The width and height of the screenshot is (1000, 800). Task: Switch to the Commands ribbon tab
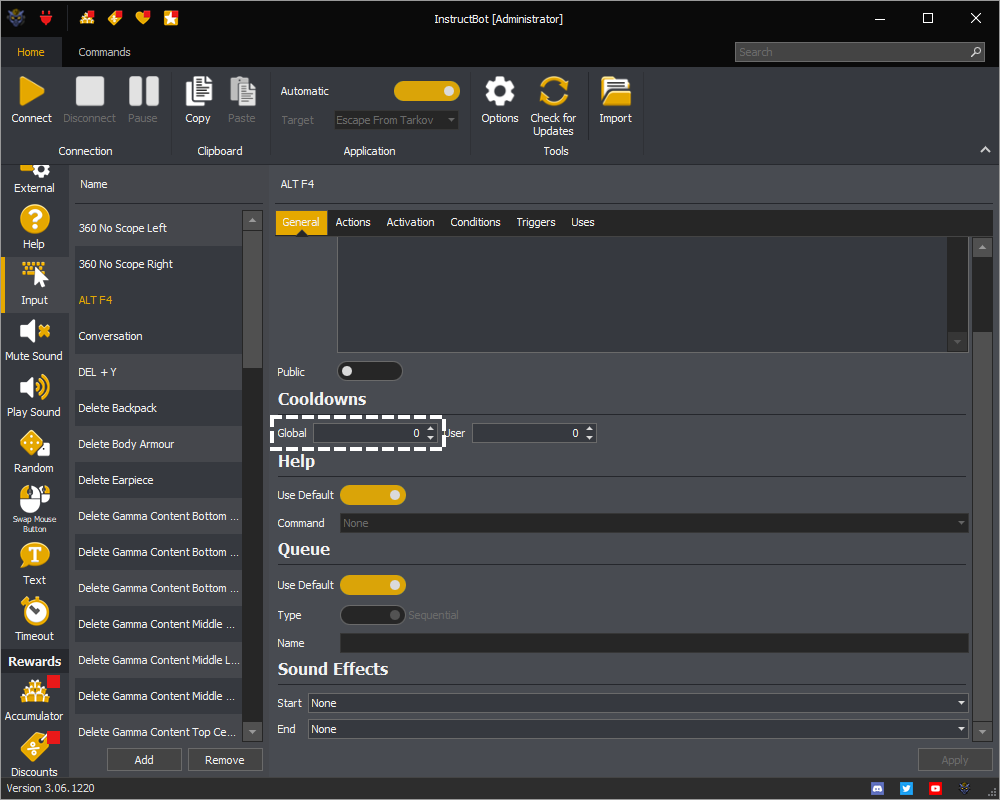click(x=105, y=52)
